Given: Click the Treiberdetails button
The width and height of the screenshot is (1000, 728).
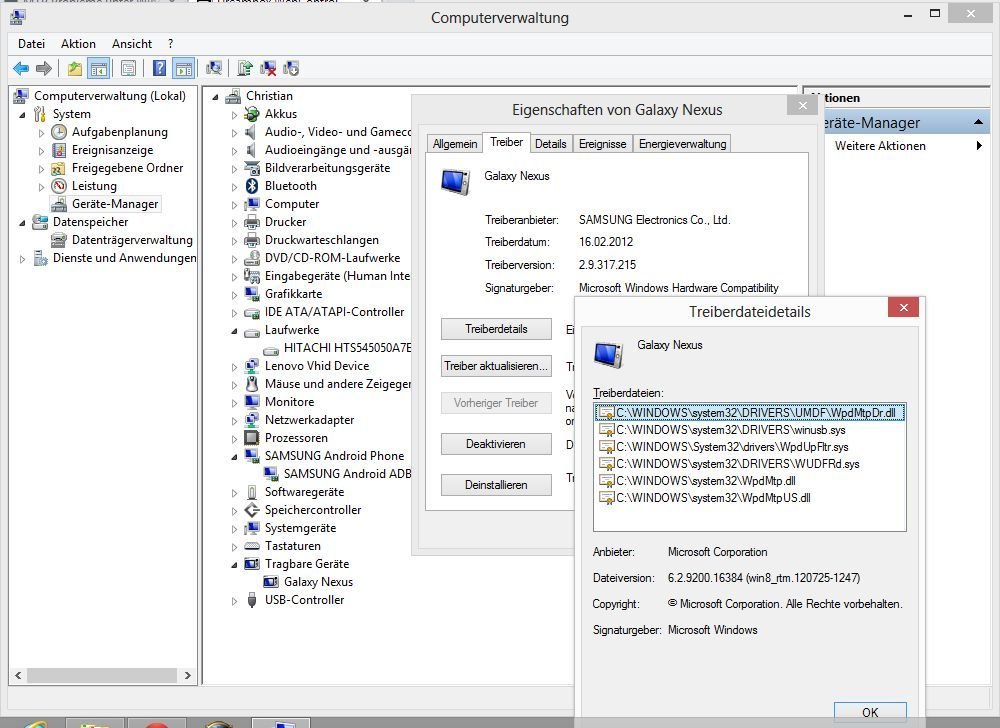Looking at the screenshot, I should [496, 329].
